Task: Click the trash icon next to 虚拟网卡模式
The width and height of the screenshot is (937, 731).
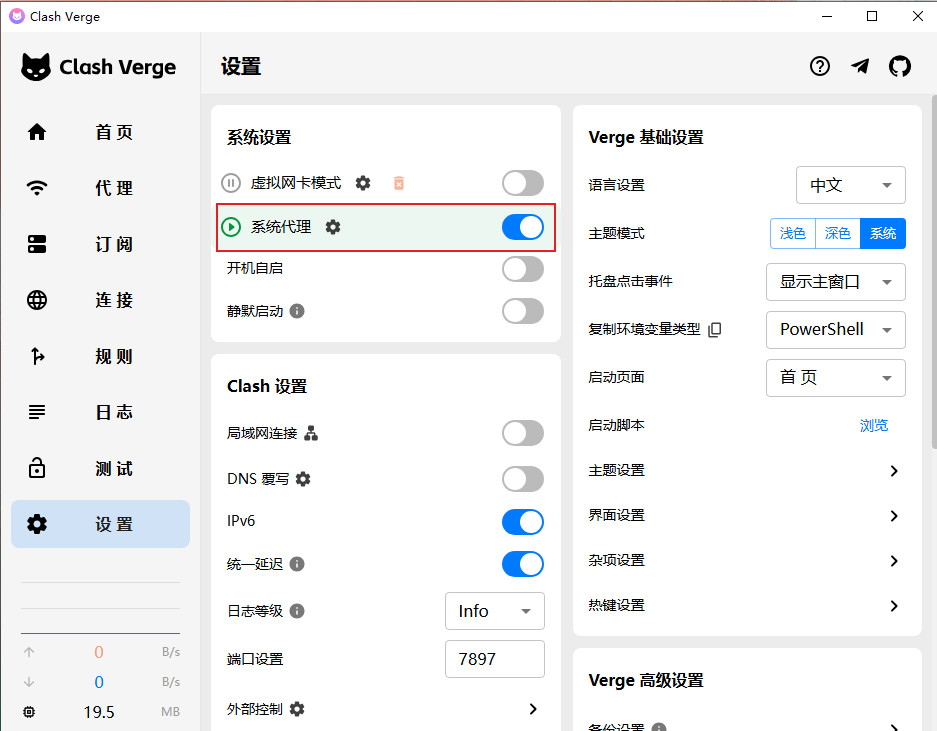Action: coord(398,183)
